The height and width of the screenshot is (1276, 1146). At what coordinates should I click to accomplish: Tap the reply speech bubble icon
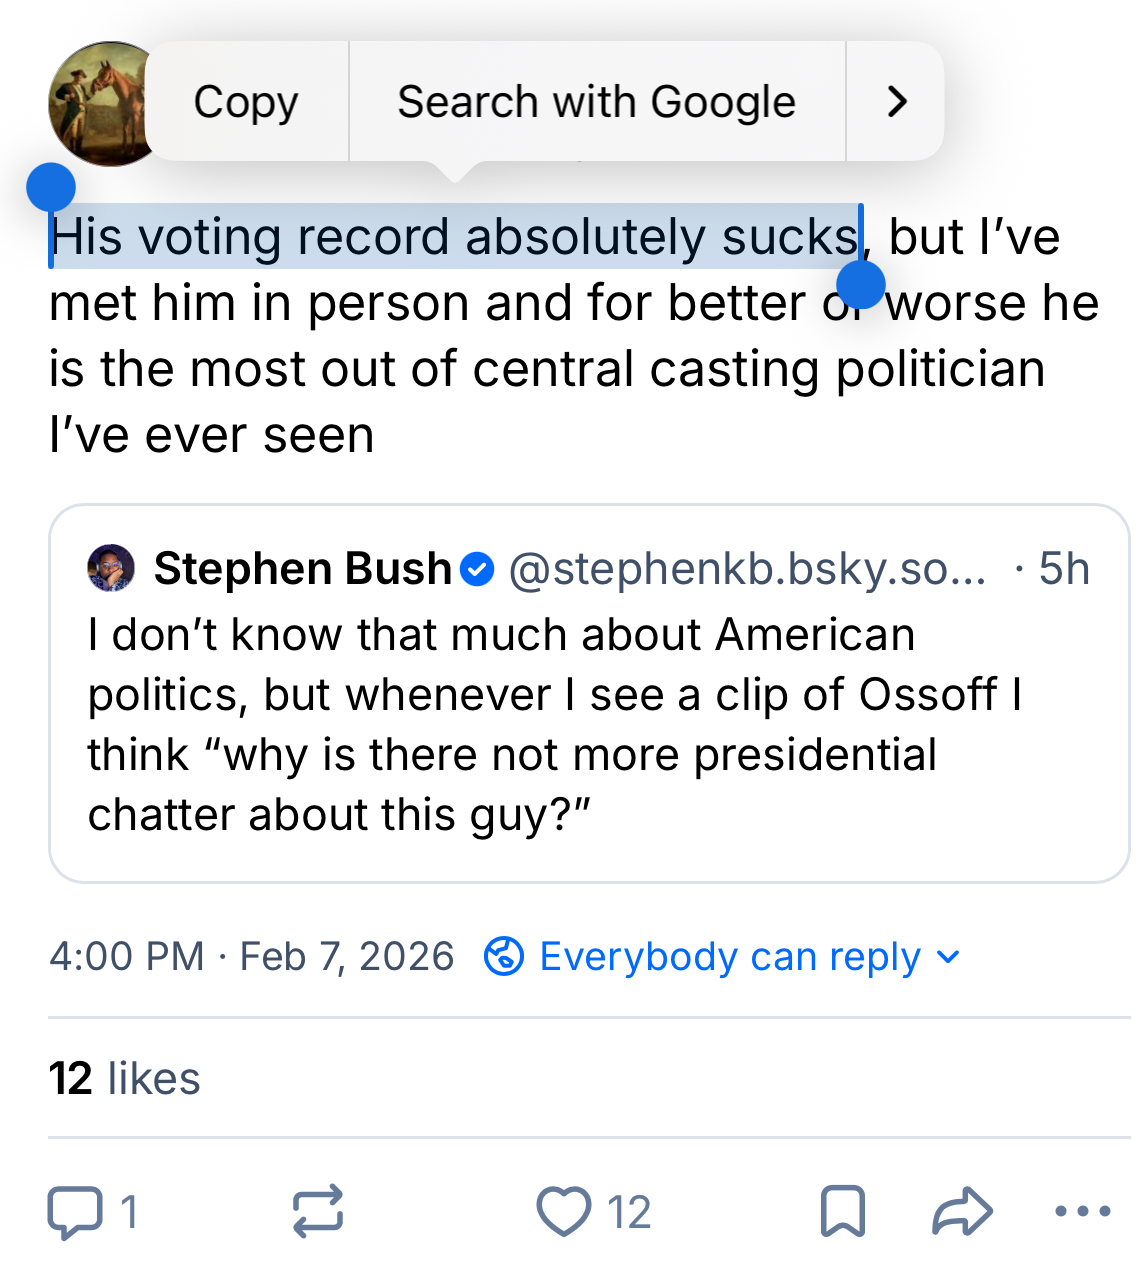[75, 1212]
